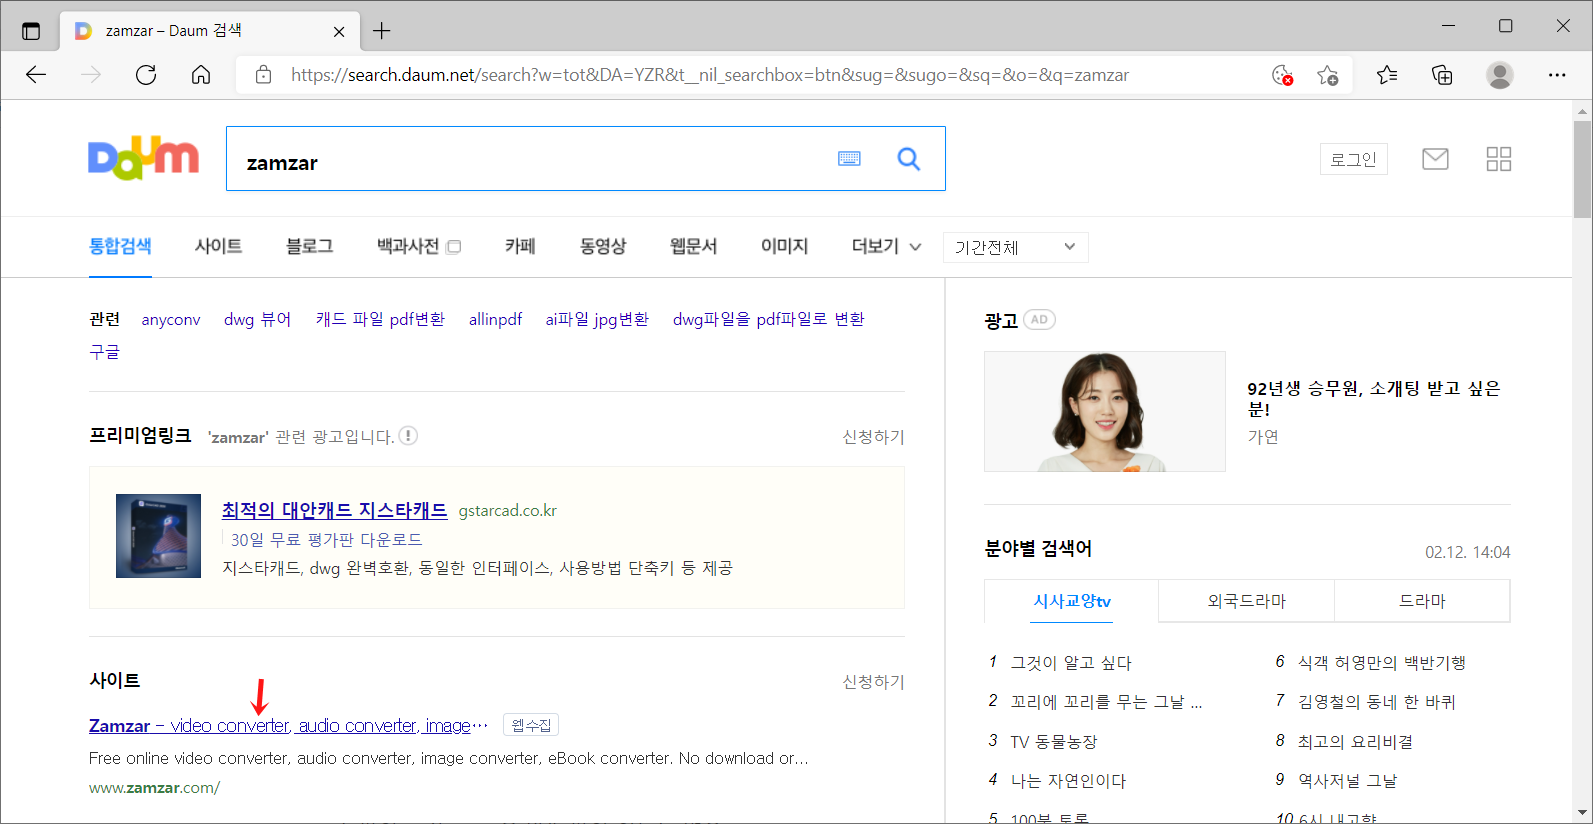1593x824 pixels.
Task: Open the browser Settings and more menu
Action: coord(1557,75)
